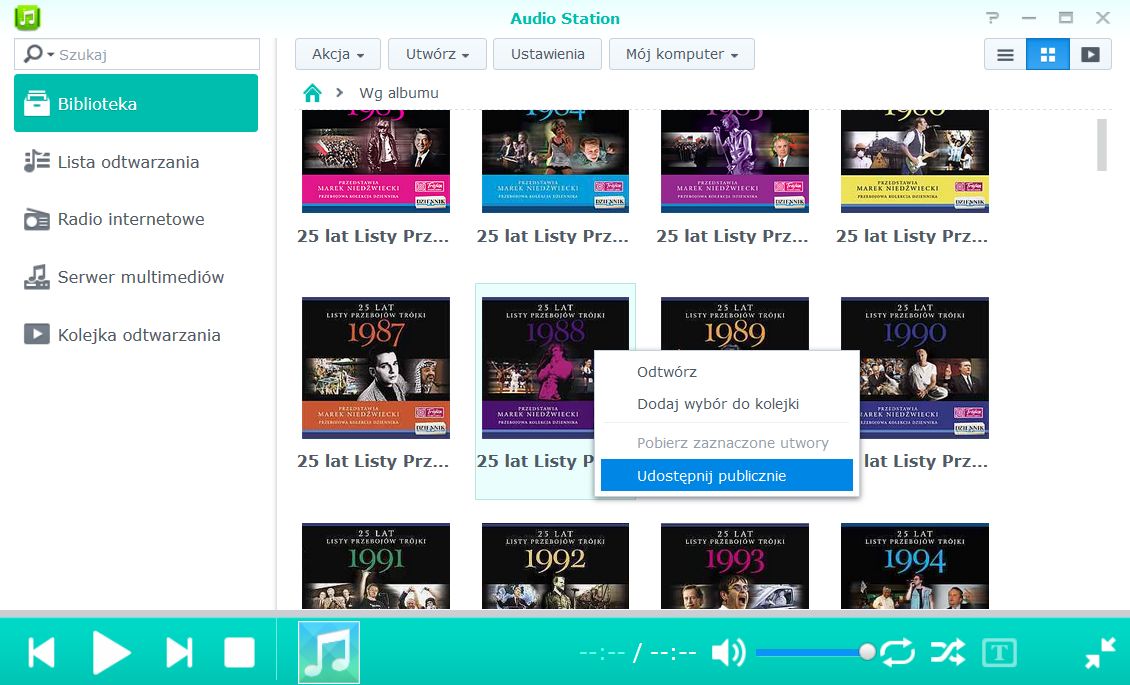Screen dimensions: 1130x685
Task: Choose Dodaj wybór do kolejki
Action: (x=726, y=404)
